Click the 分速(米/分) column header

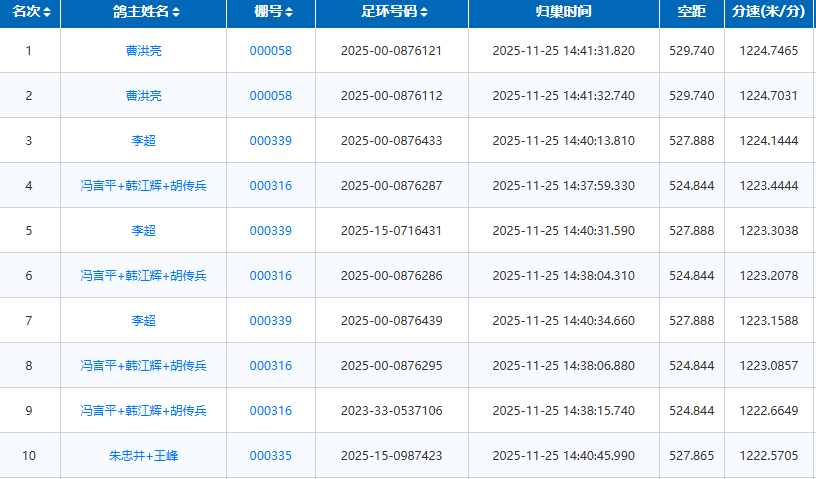(x=768, y=13)
